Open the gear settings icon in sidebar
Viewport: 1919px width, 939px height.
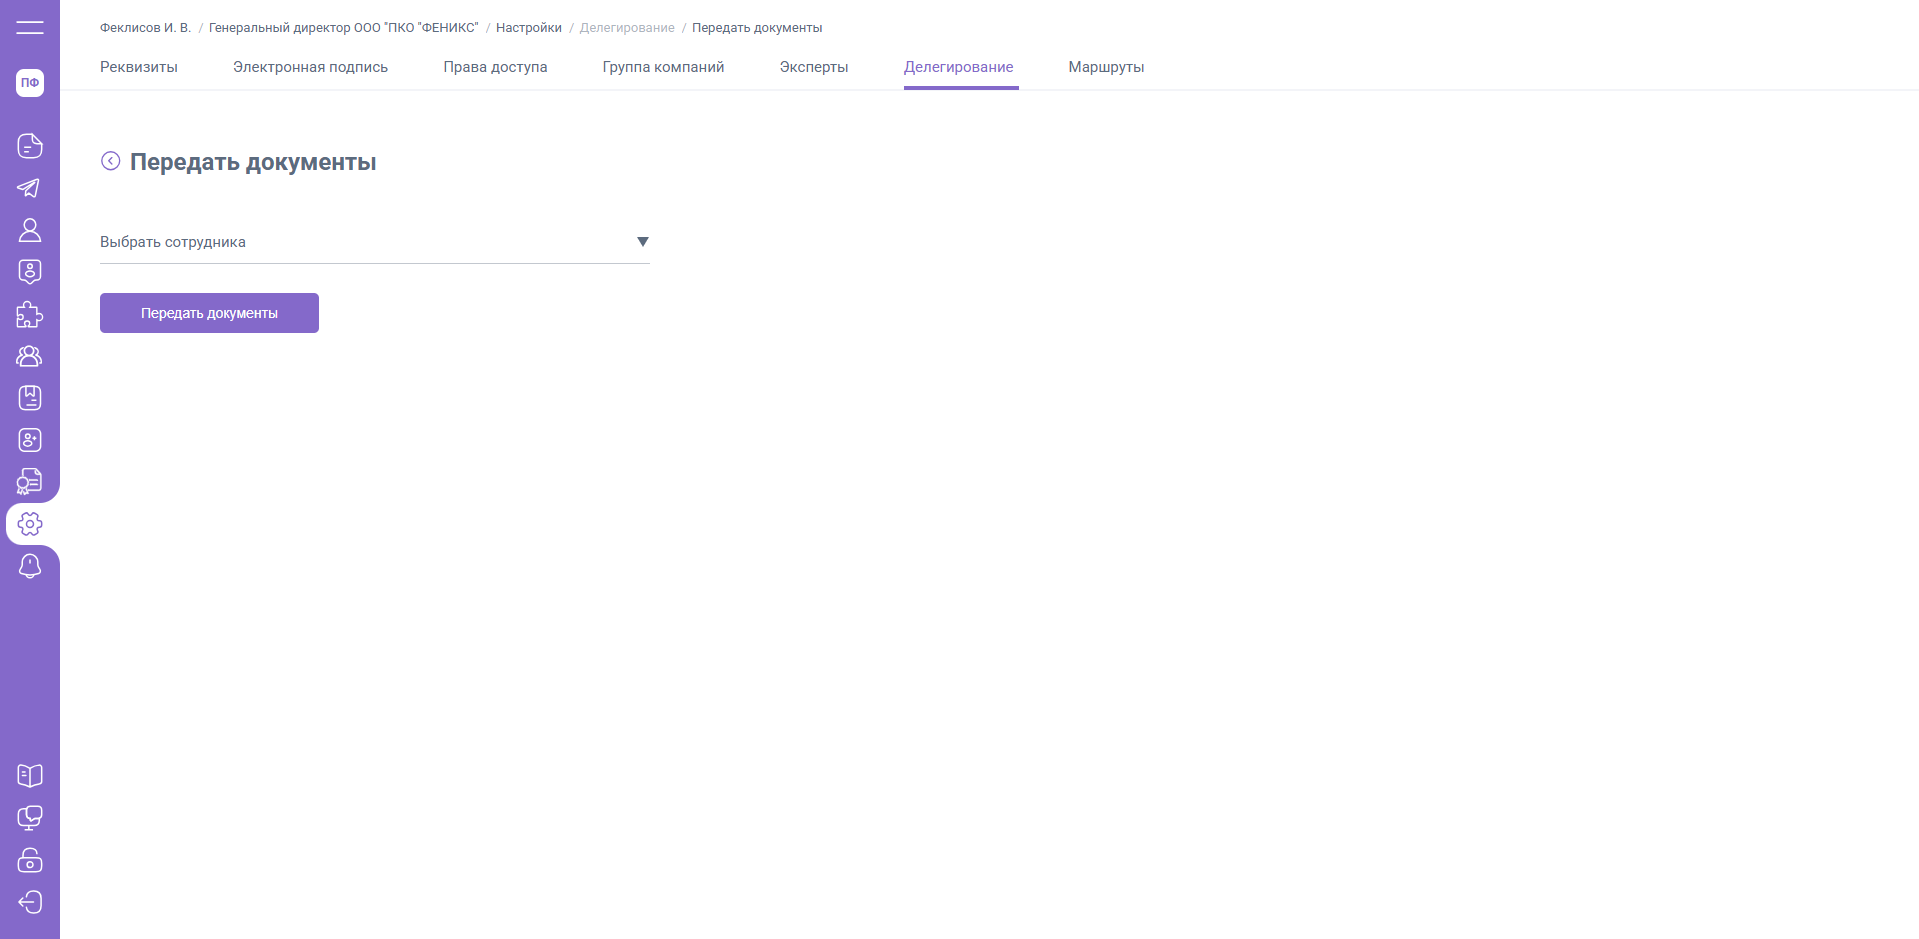tap(30, 524)
